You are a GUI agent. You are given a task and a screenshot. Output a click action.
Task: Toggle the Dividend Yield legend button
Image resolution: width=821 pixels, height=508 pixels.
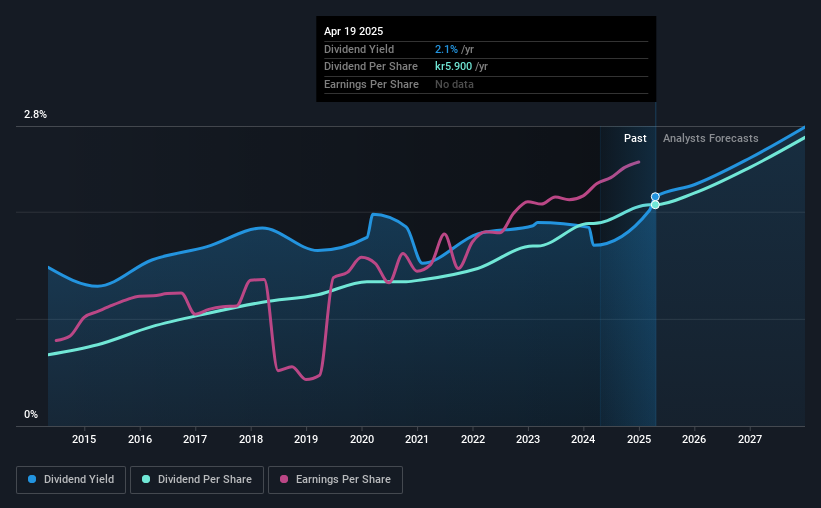[x=71, y=480]
